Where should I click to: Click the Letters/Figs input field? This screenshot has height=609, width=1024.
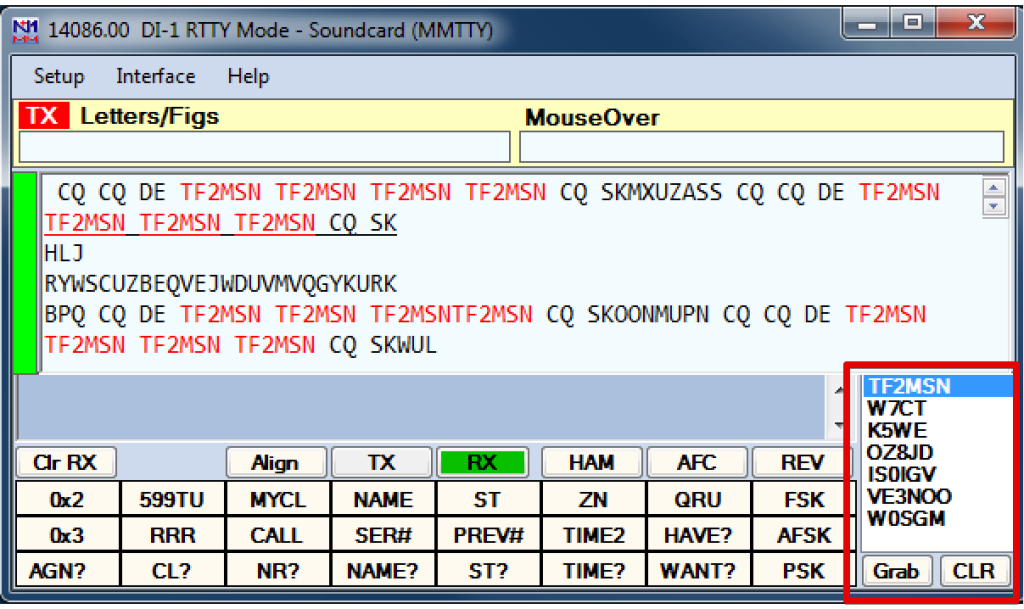point(264,147)
